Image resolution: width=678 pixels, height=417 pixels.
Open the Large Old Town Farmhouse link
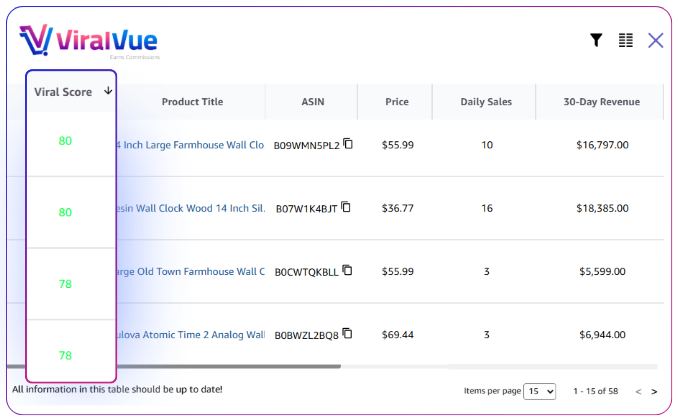click(190, 271)
